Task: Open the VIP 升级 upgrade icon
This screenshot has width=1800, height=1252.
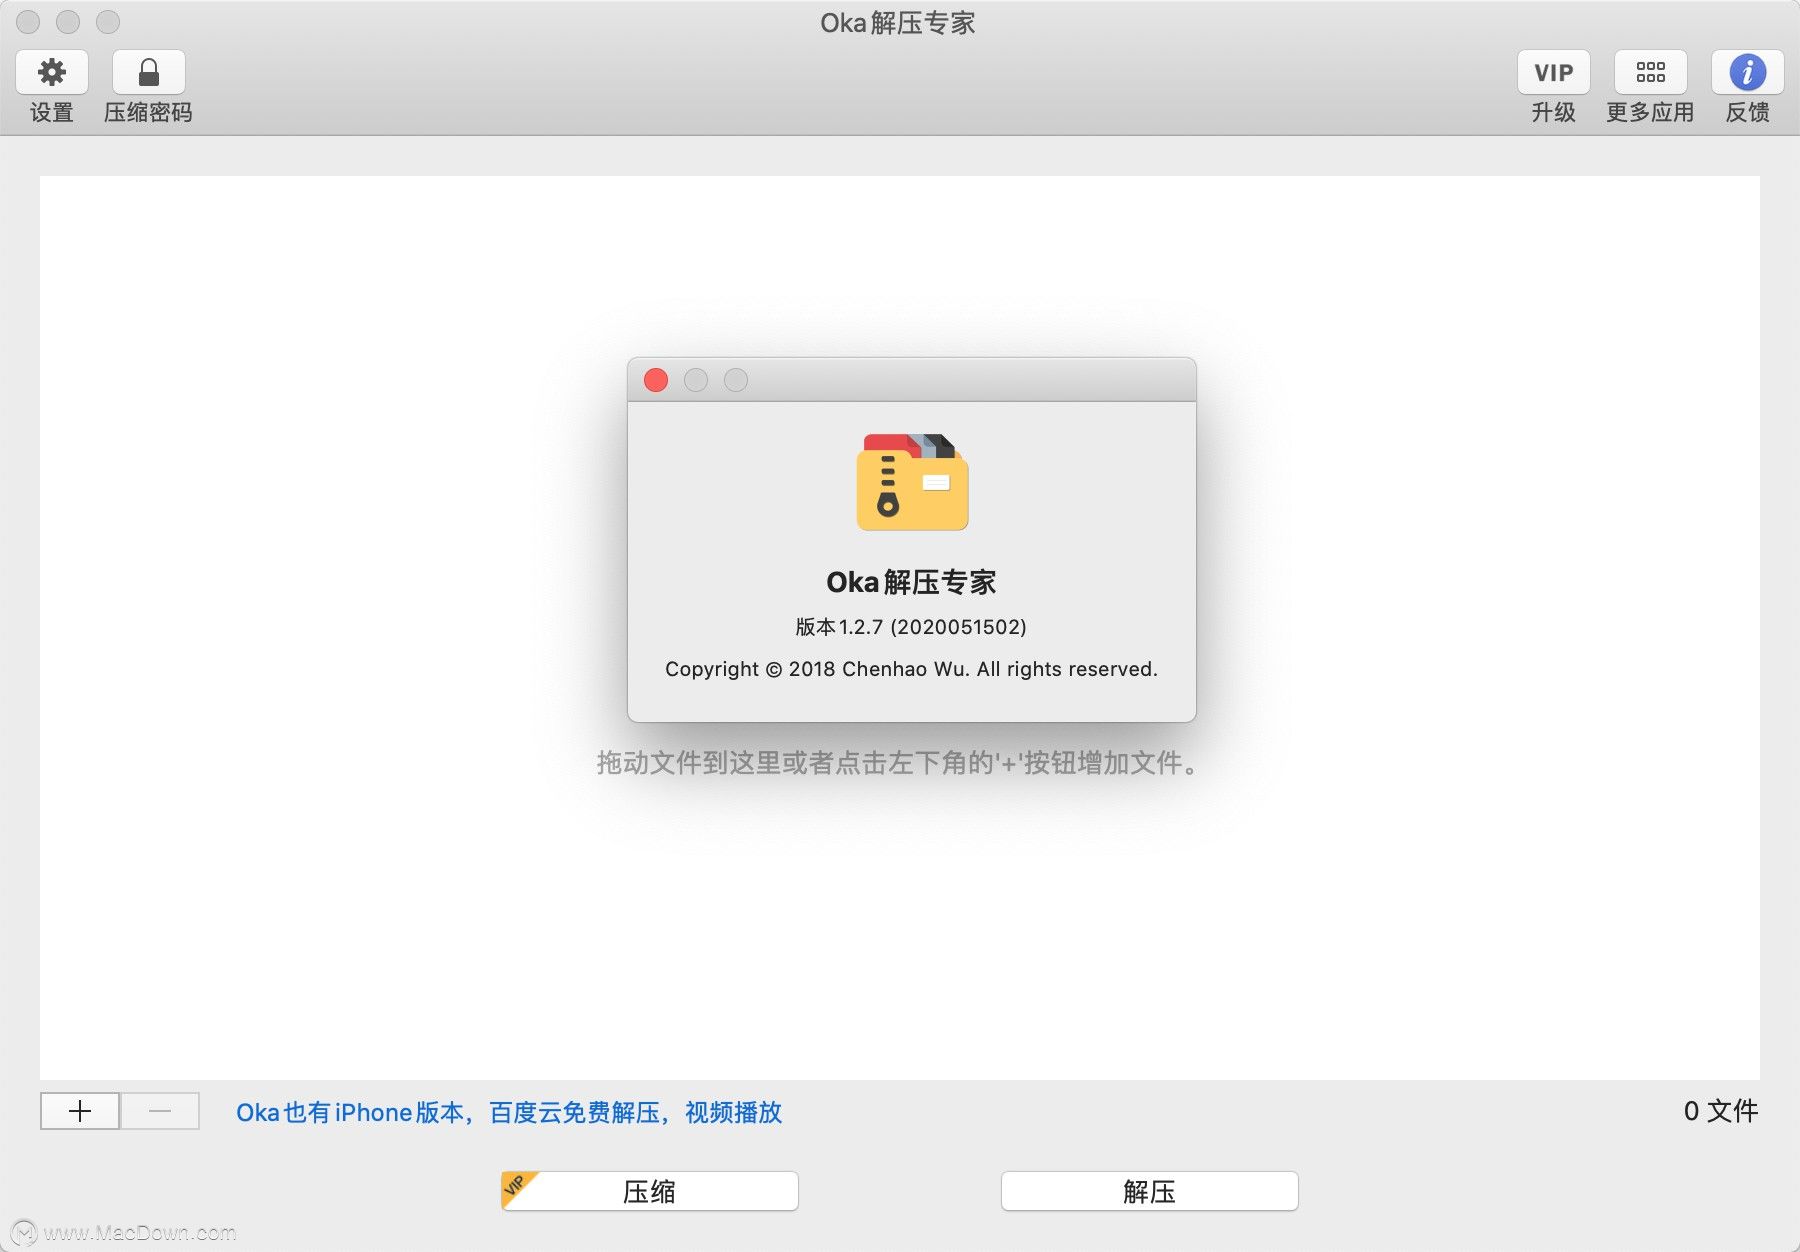Action: tap(1553, 72)
